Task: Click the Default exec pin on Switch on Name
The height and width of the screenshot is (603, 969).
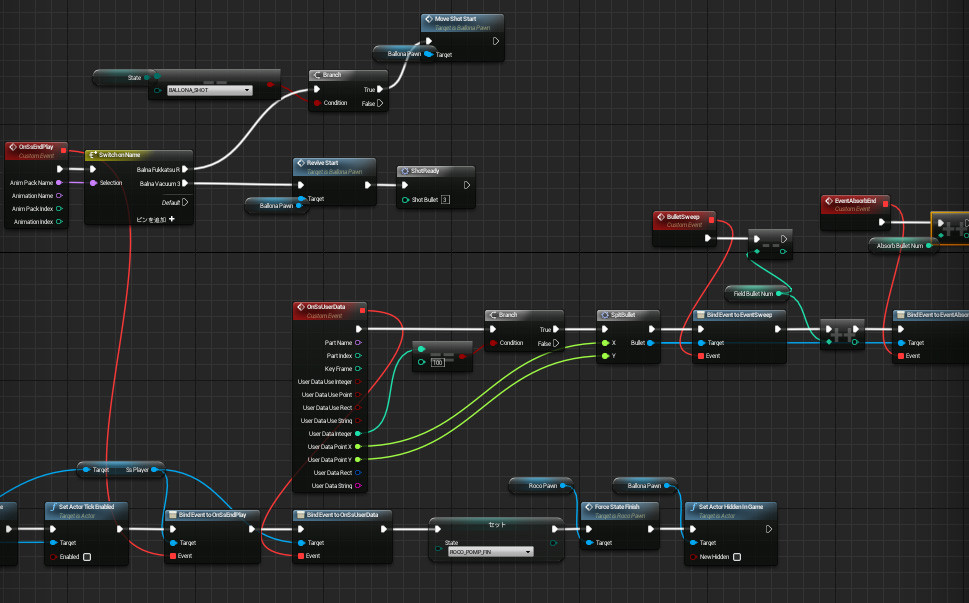Action: [x=185, y=202]
